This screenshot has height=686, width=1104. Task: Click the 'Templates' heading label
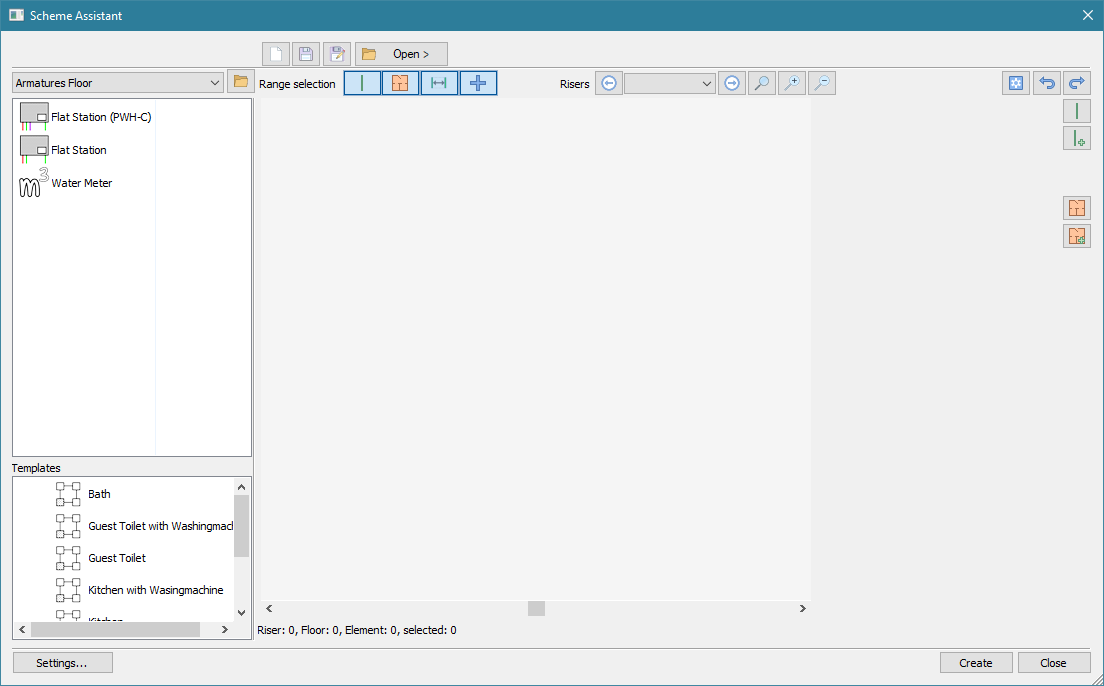pos(36,468)
